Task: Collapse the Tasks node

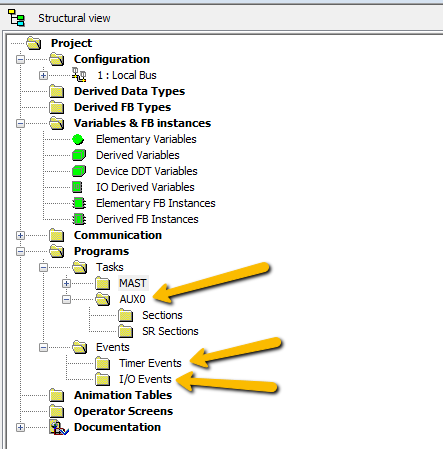Action: 43,268
